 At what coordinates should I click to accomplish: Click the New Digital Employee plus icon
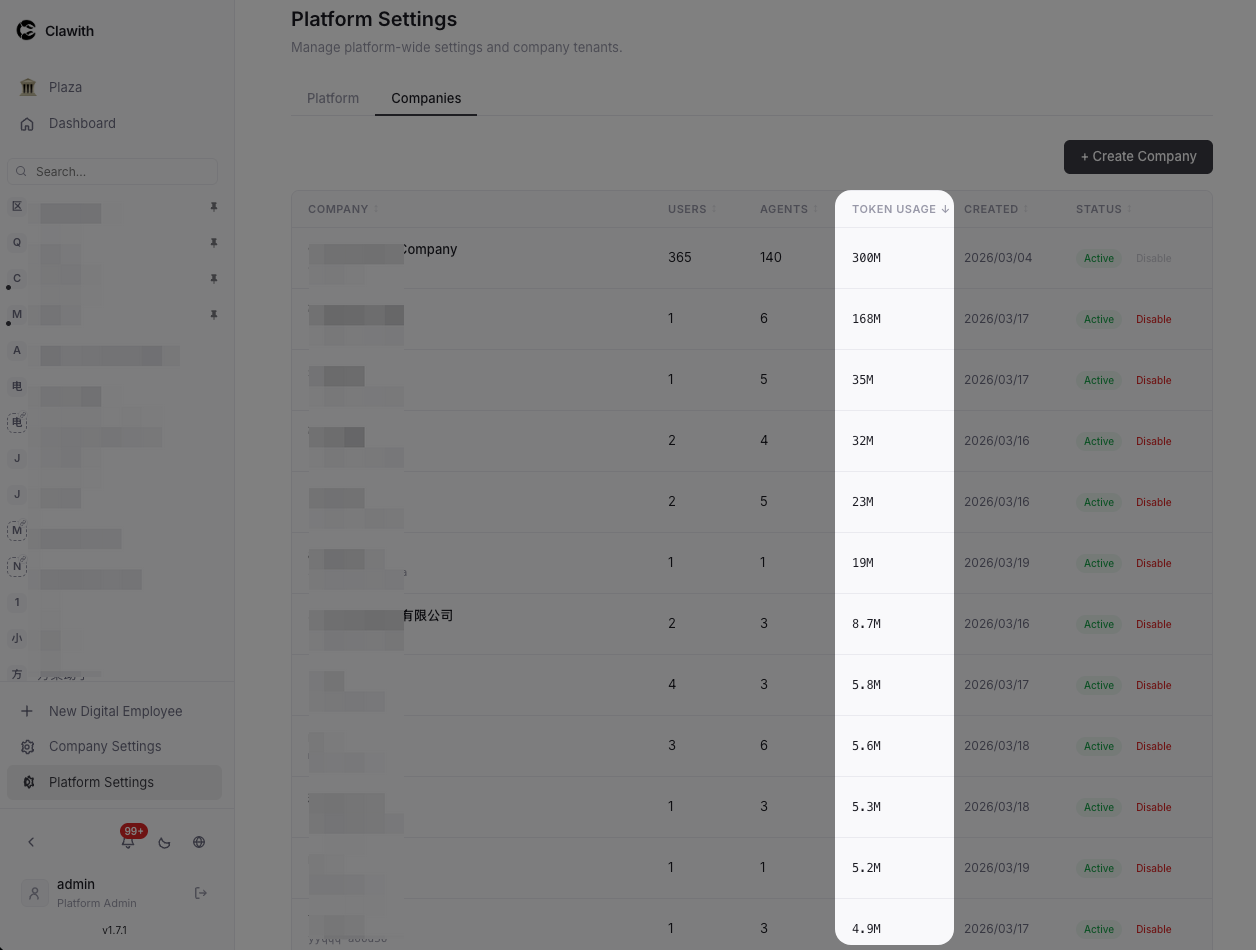point(28,711)
